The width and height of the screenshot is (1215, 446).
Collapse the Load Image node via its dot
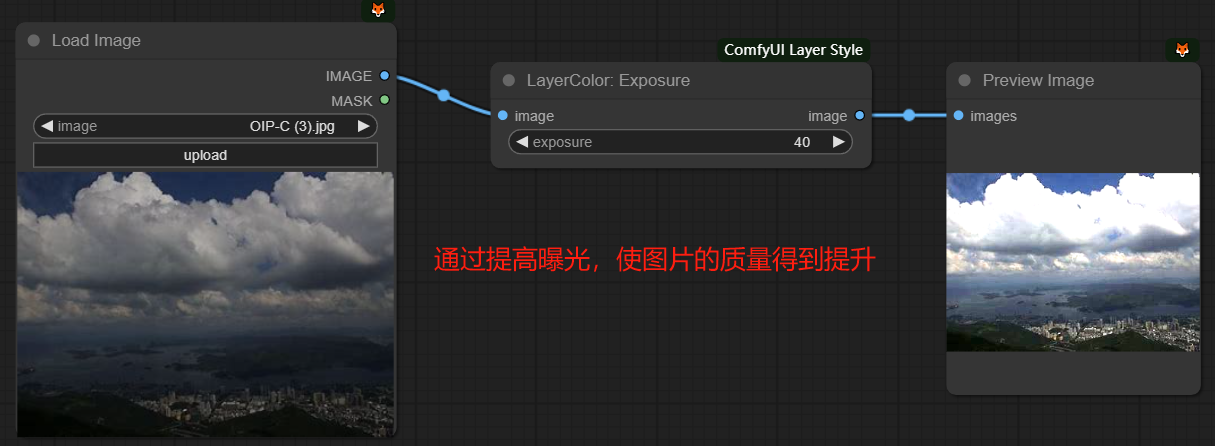tap(34, 41)
